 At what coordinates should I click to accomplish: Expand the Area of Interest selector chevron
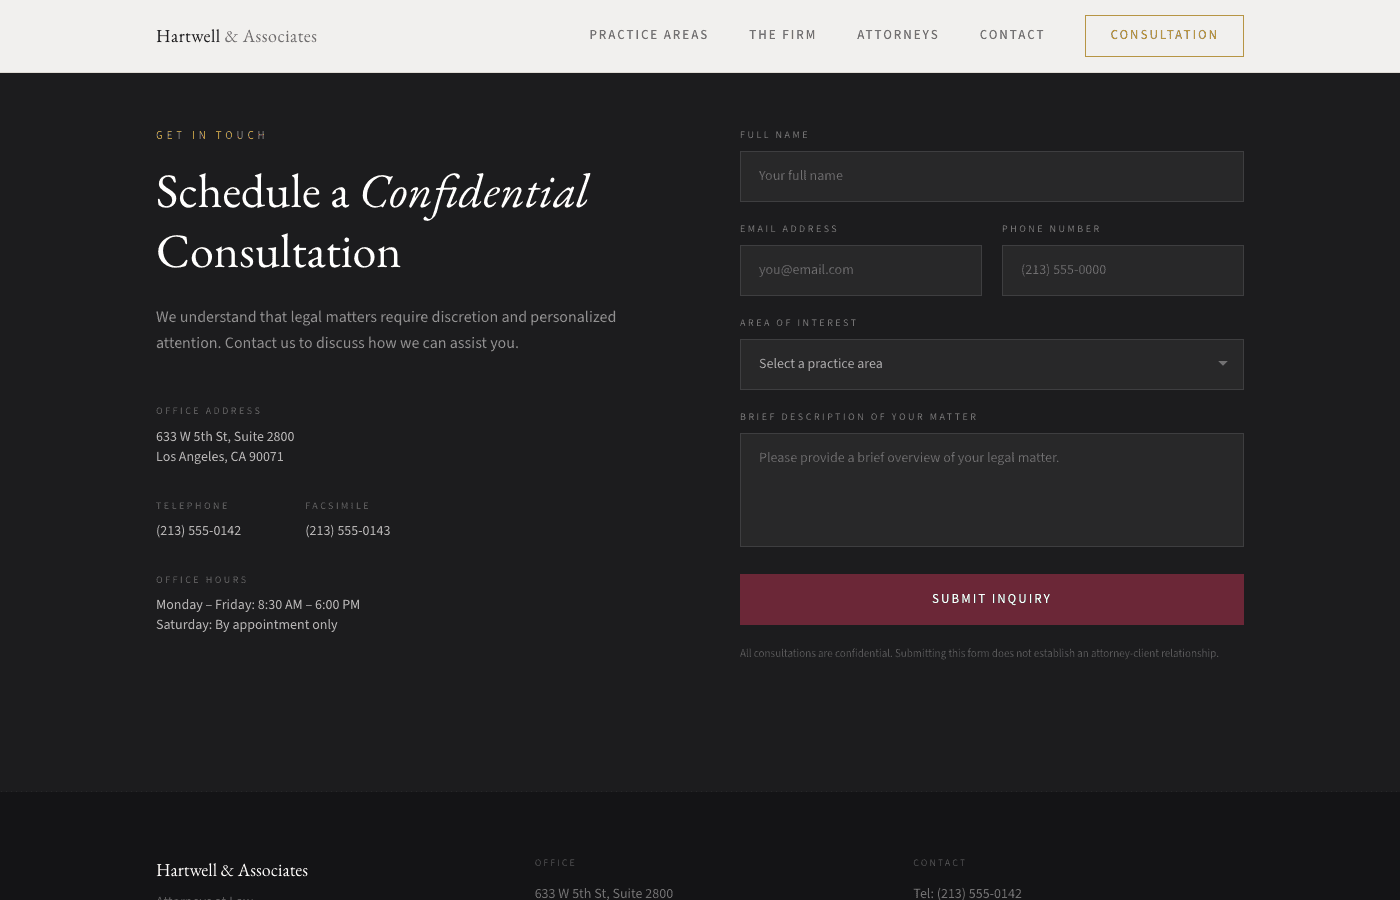[1222, 364]
